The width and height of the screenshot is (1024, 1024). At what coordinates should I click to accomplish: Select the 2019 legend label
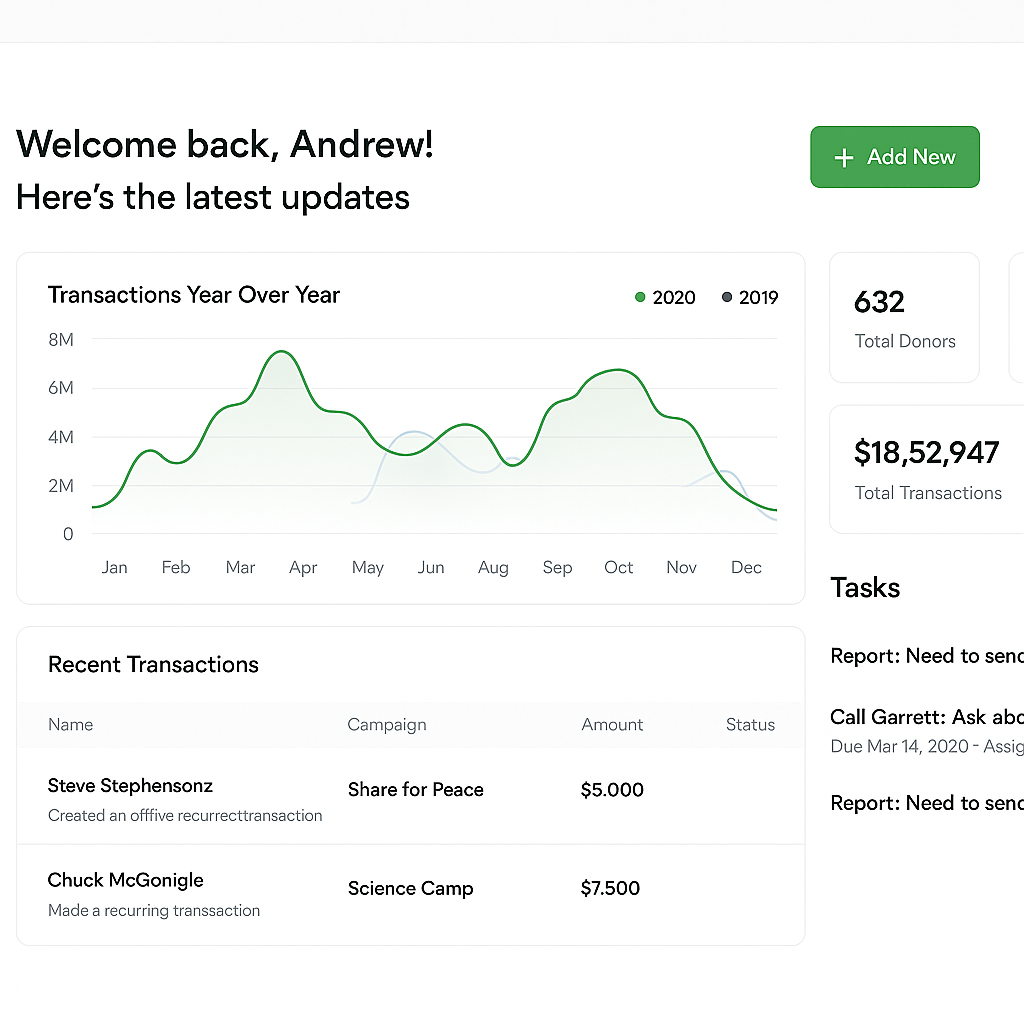click(758, 298)
